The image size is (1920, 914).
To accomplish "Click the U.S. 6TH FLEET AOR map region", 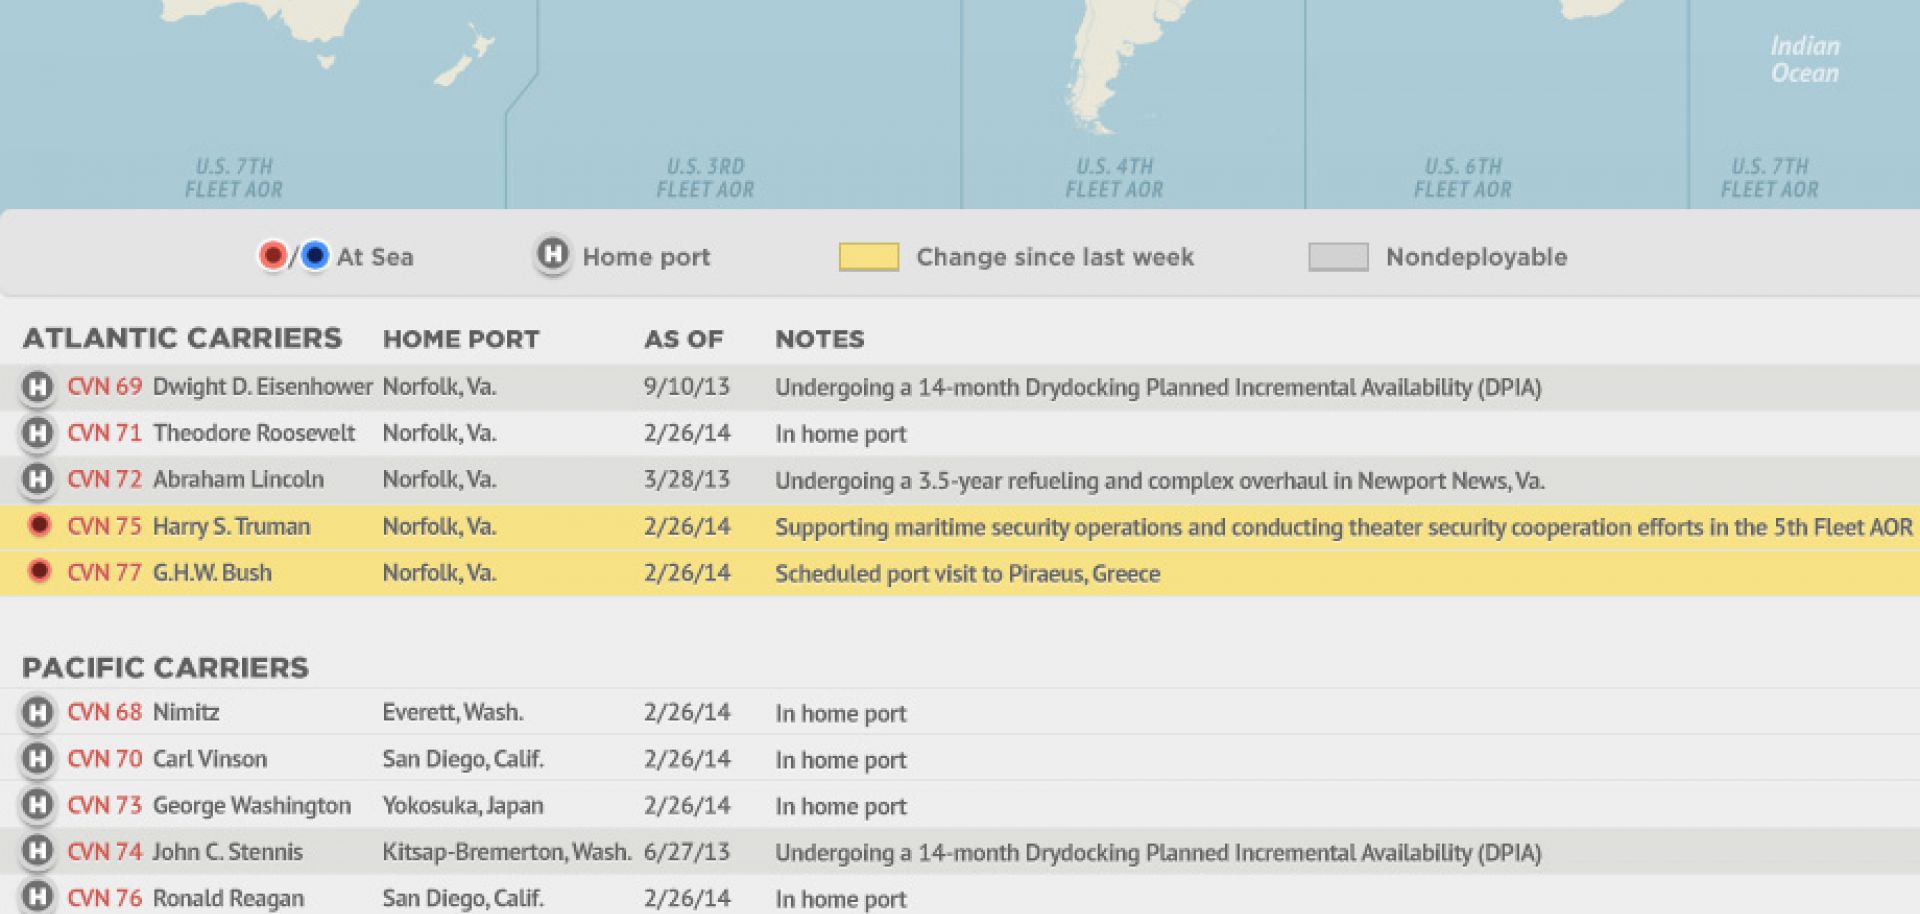I will pos(1463,177).
